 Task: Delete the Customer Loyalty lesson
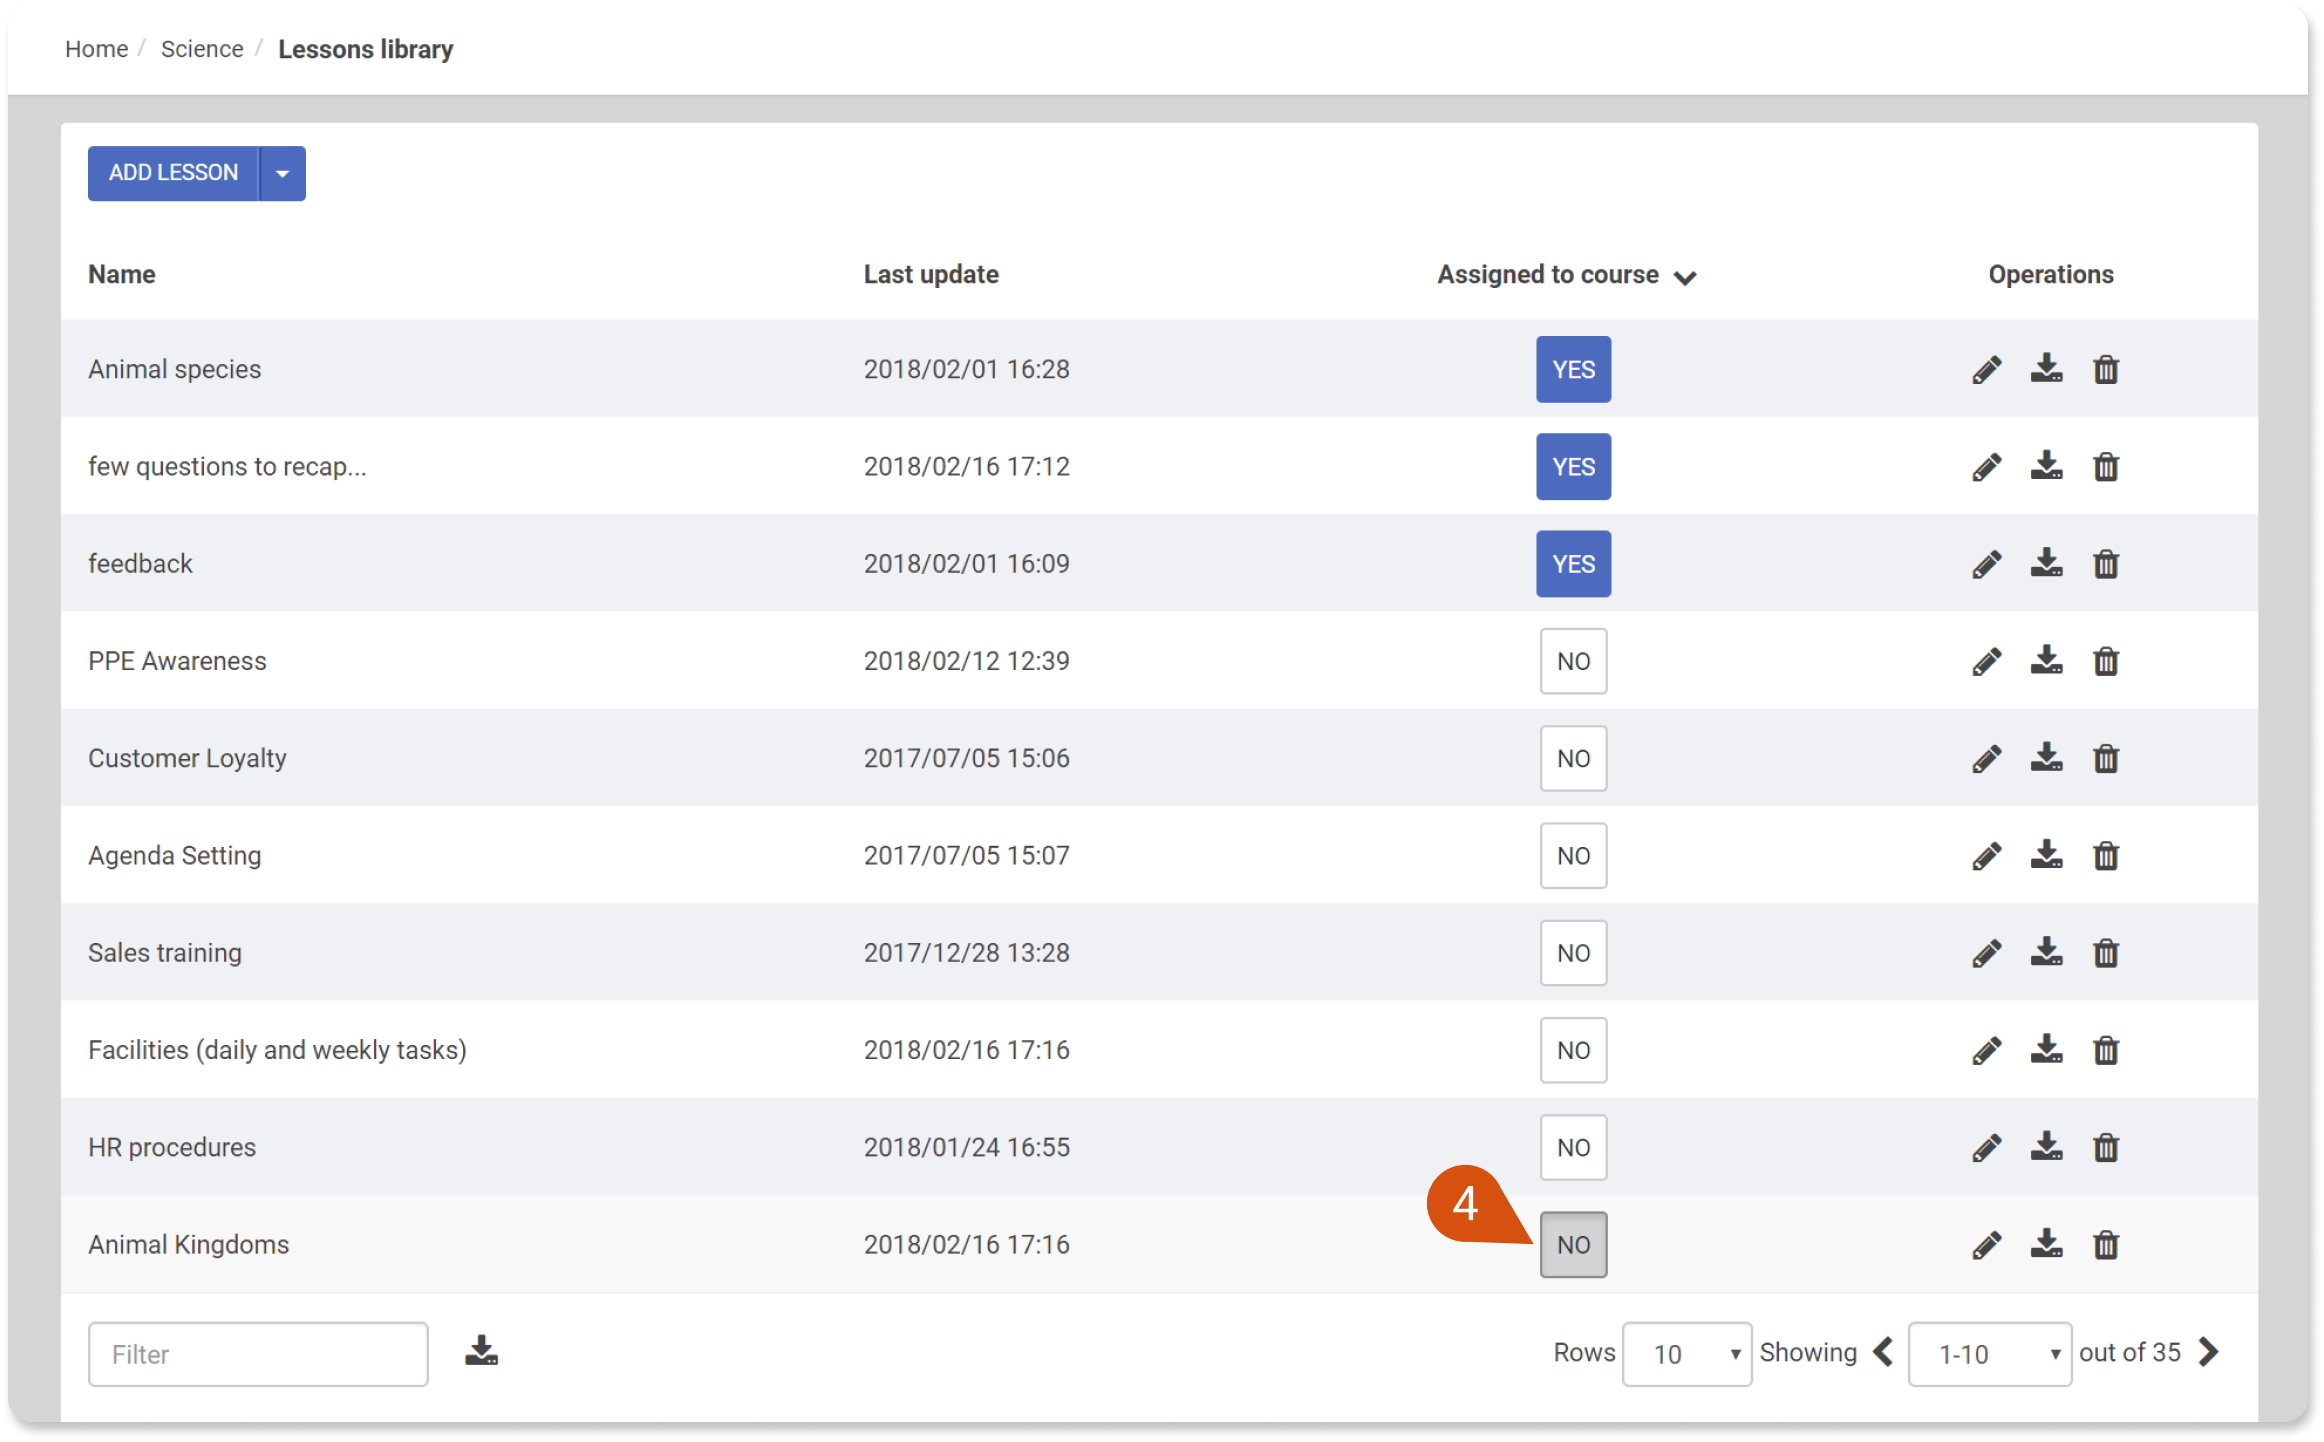(x=2106, y=759)
